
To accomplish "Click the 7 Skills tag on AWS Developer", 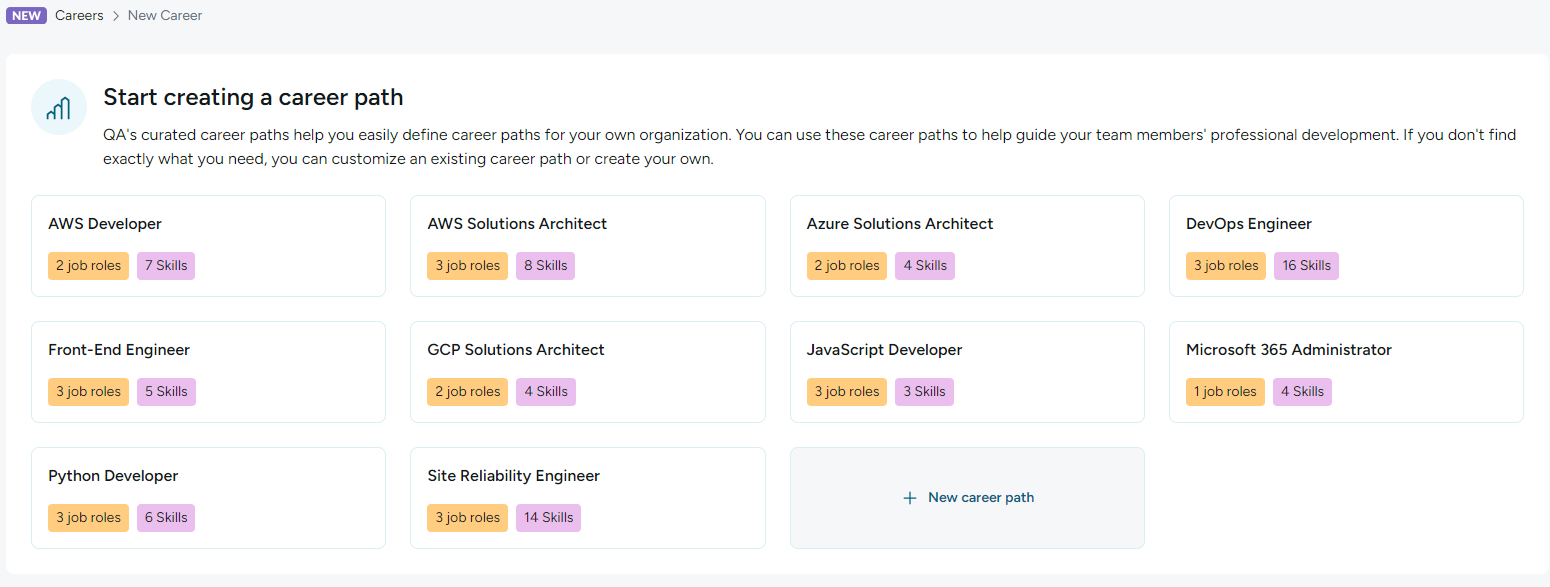I will (x=166, y=266).
